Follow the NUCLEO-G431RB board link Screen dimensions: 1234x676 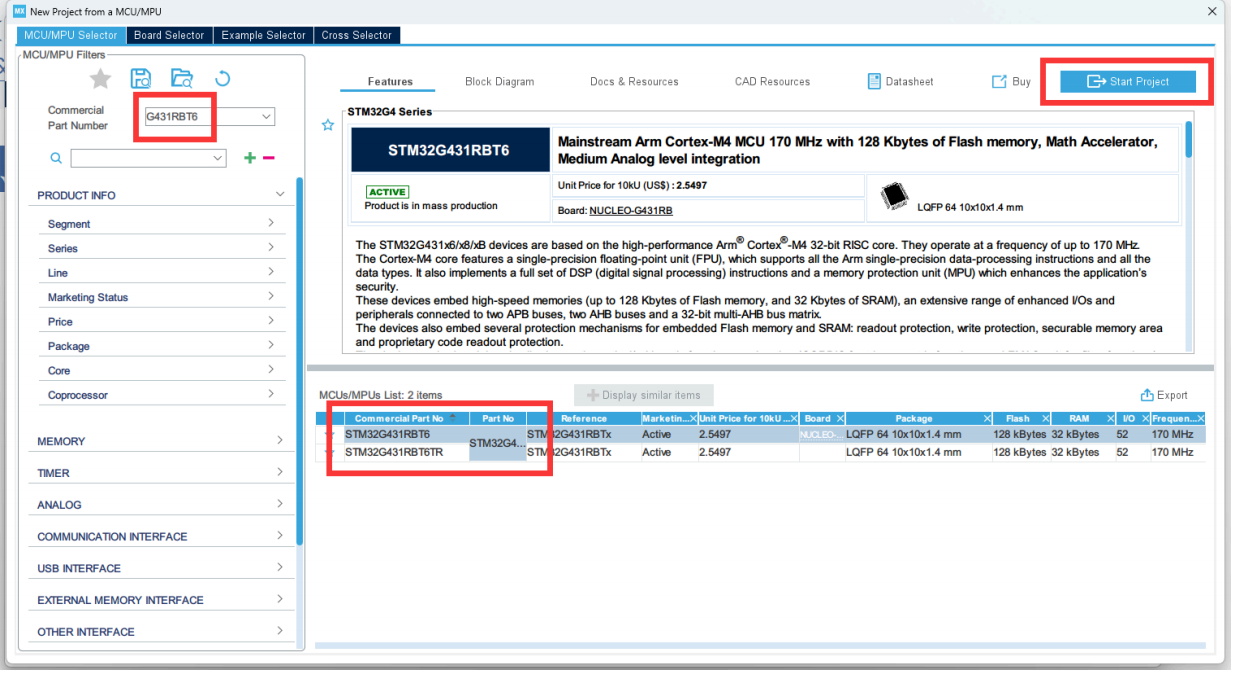pos(630,211)
